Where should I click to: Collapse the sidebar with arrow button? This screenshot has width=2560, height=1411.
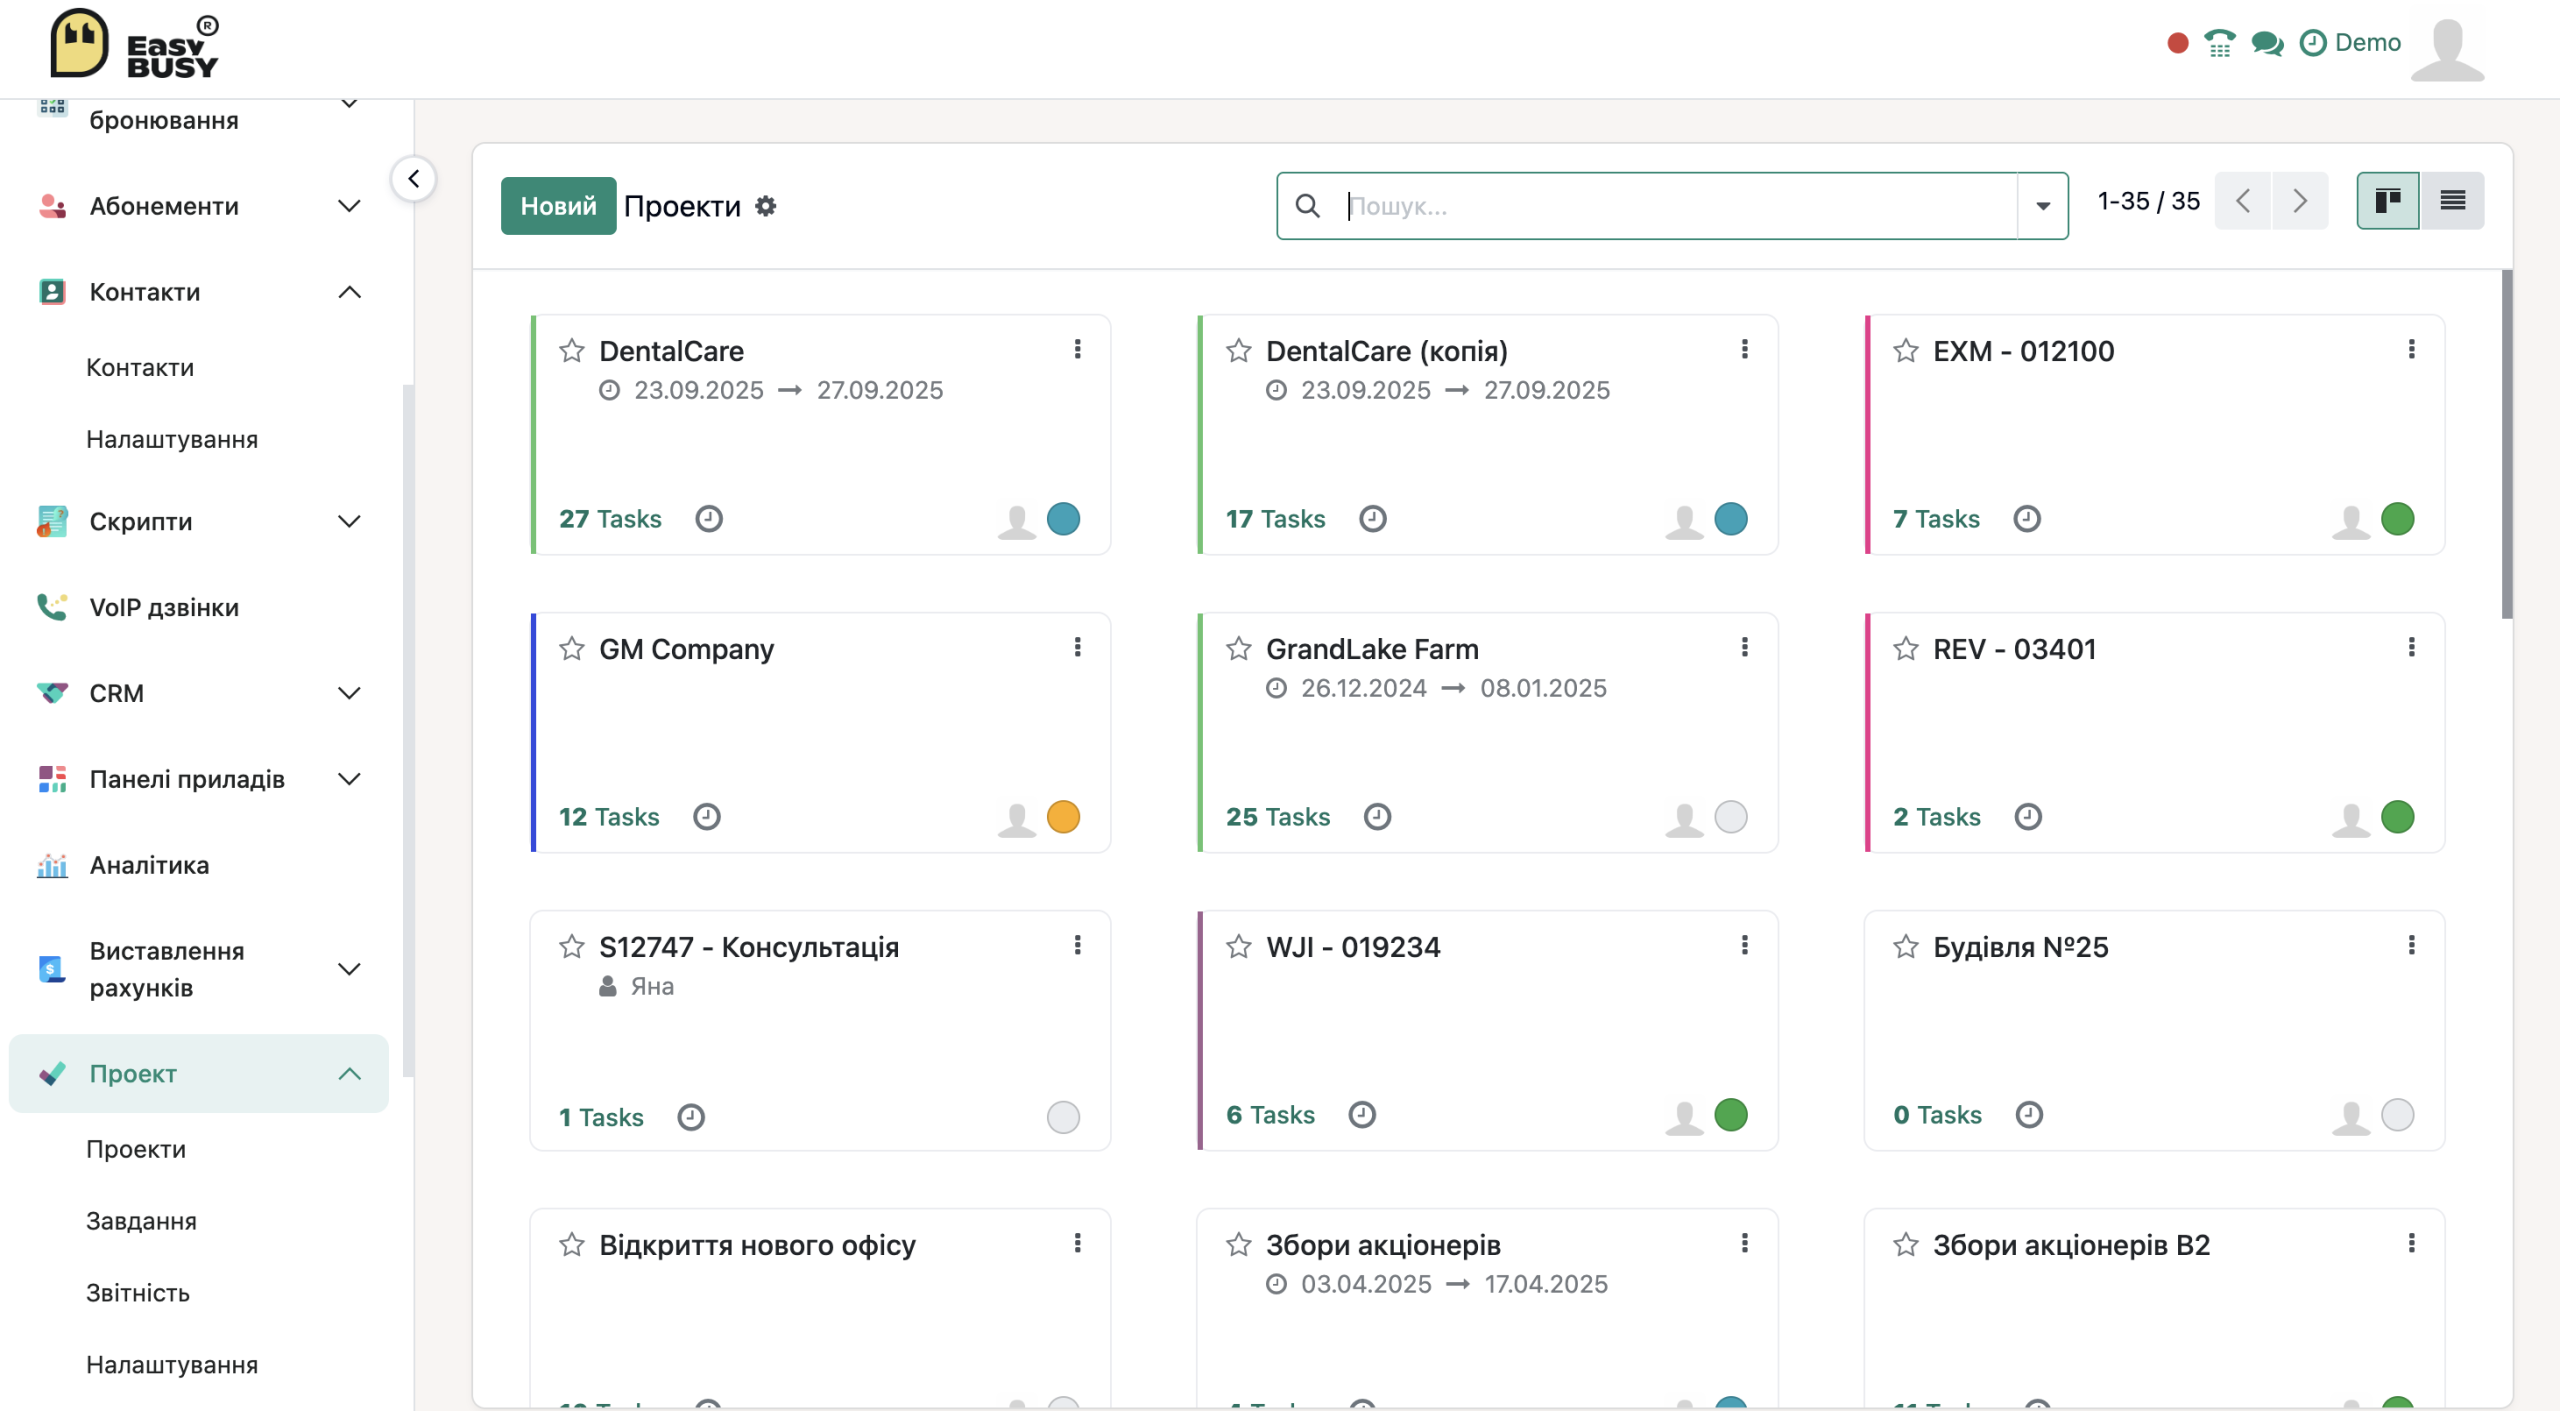(x=413, y=179)
